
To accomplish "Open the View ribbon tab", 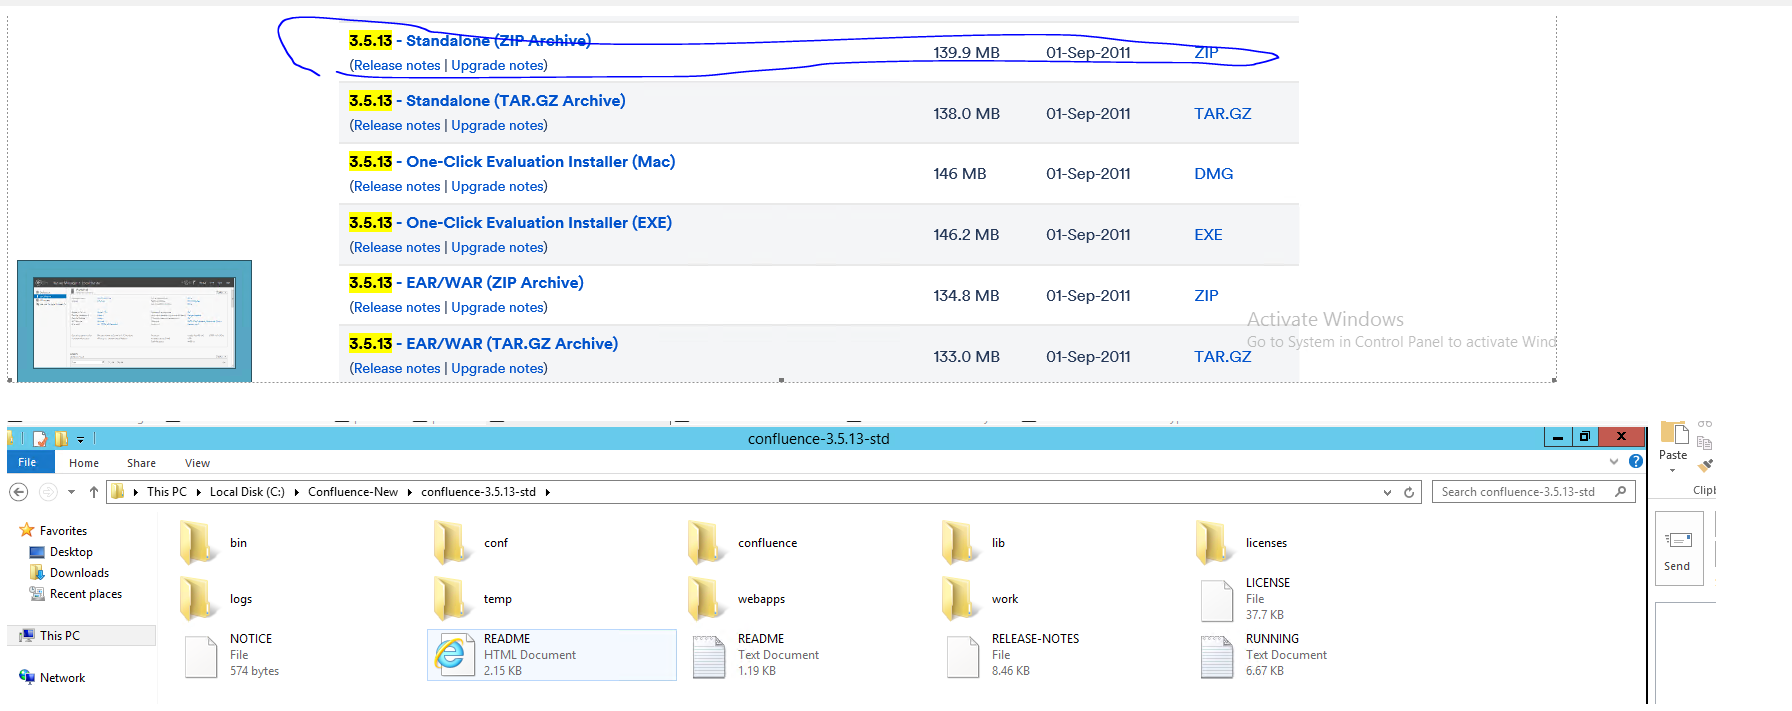I will (197, 463).
